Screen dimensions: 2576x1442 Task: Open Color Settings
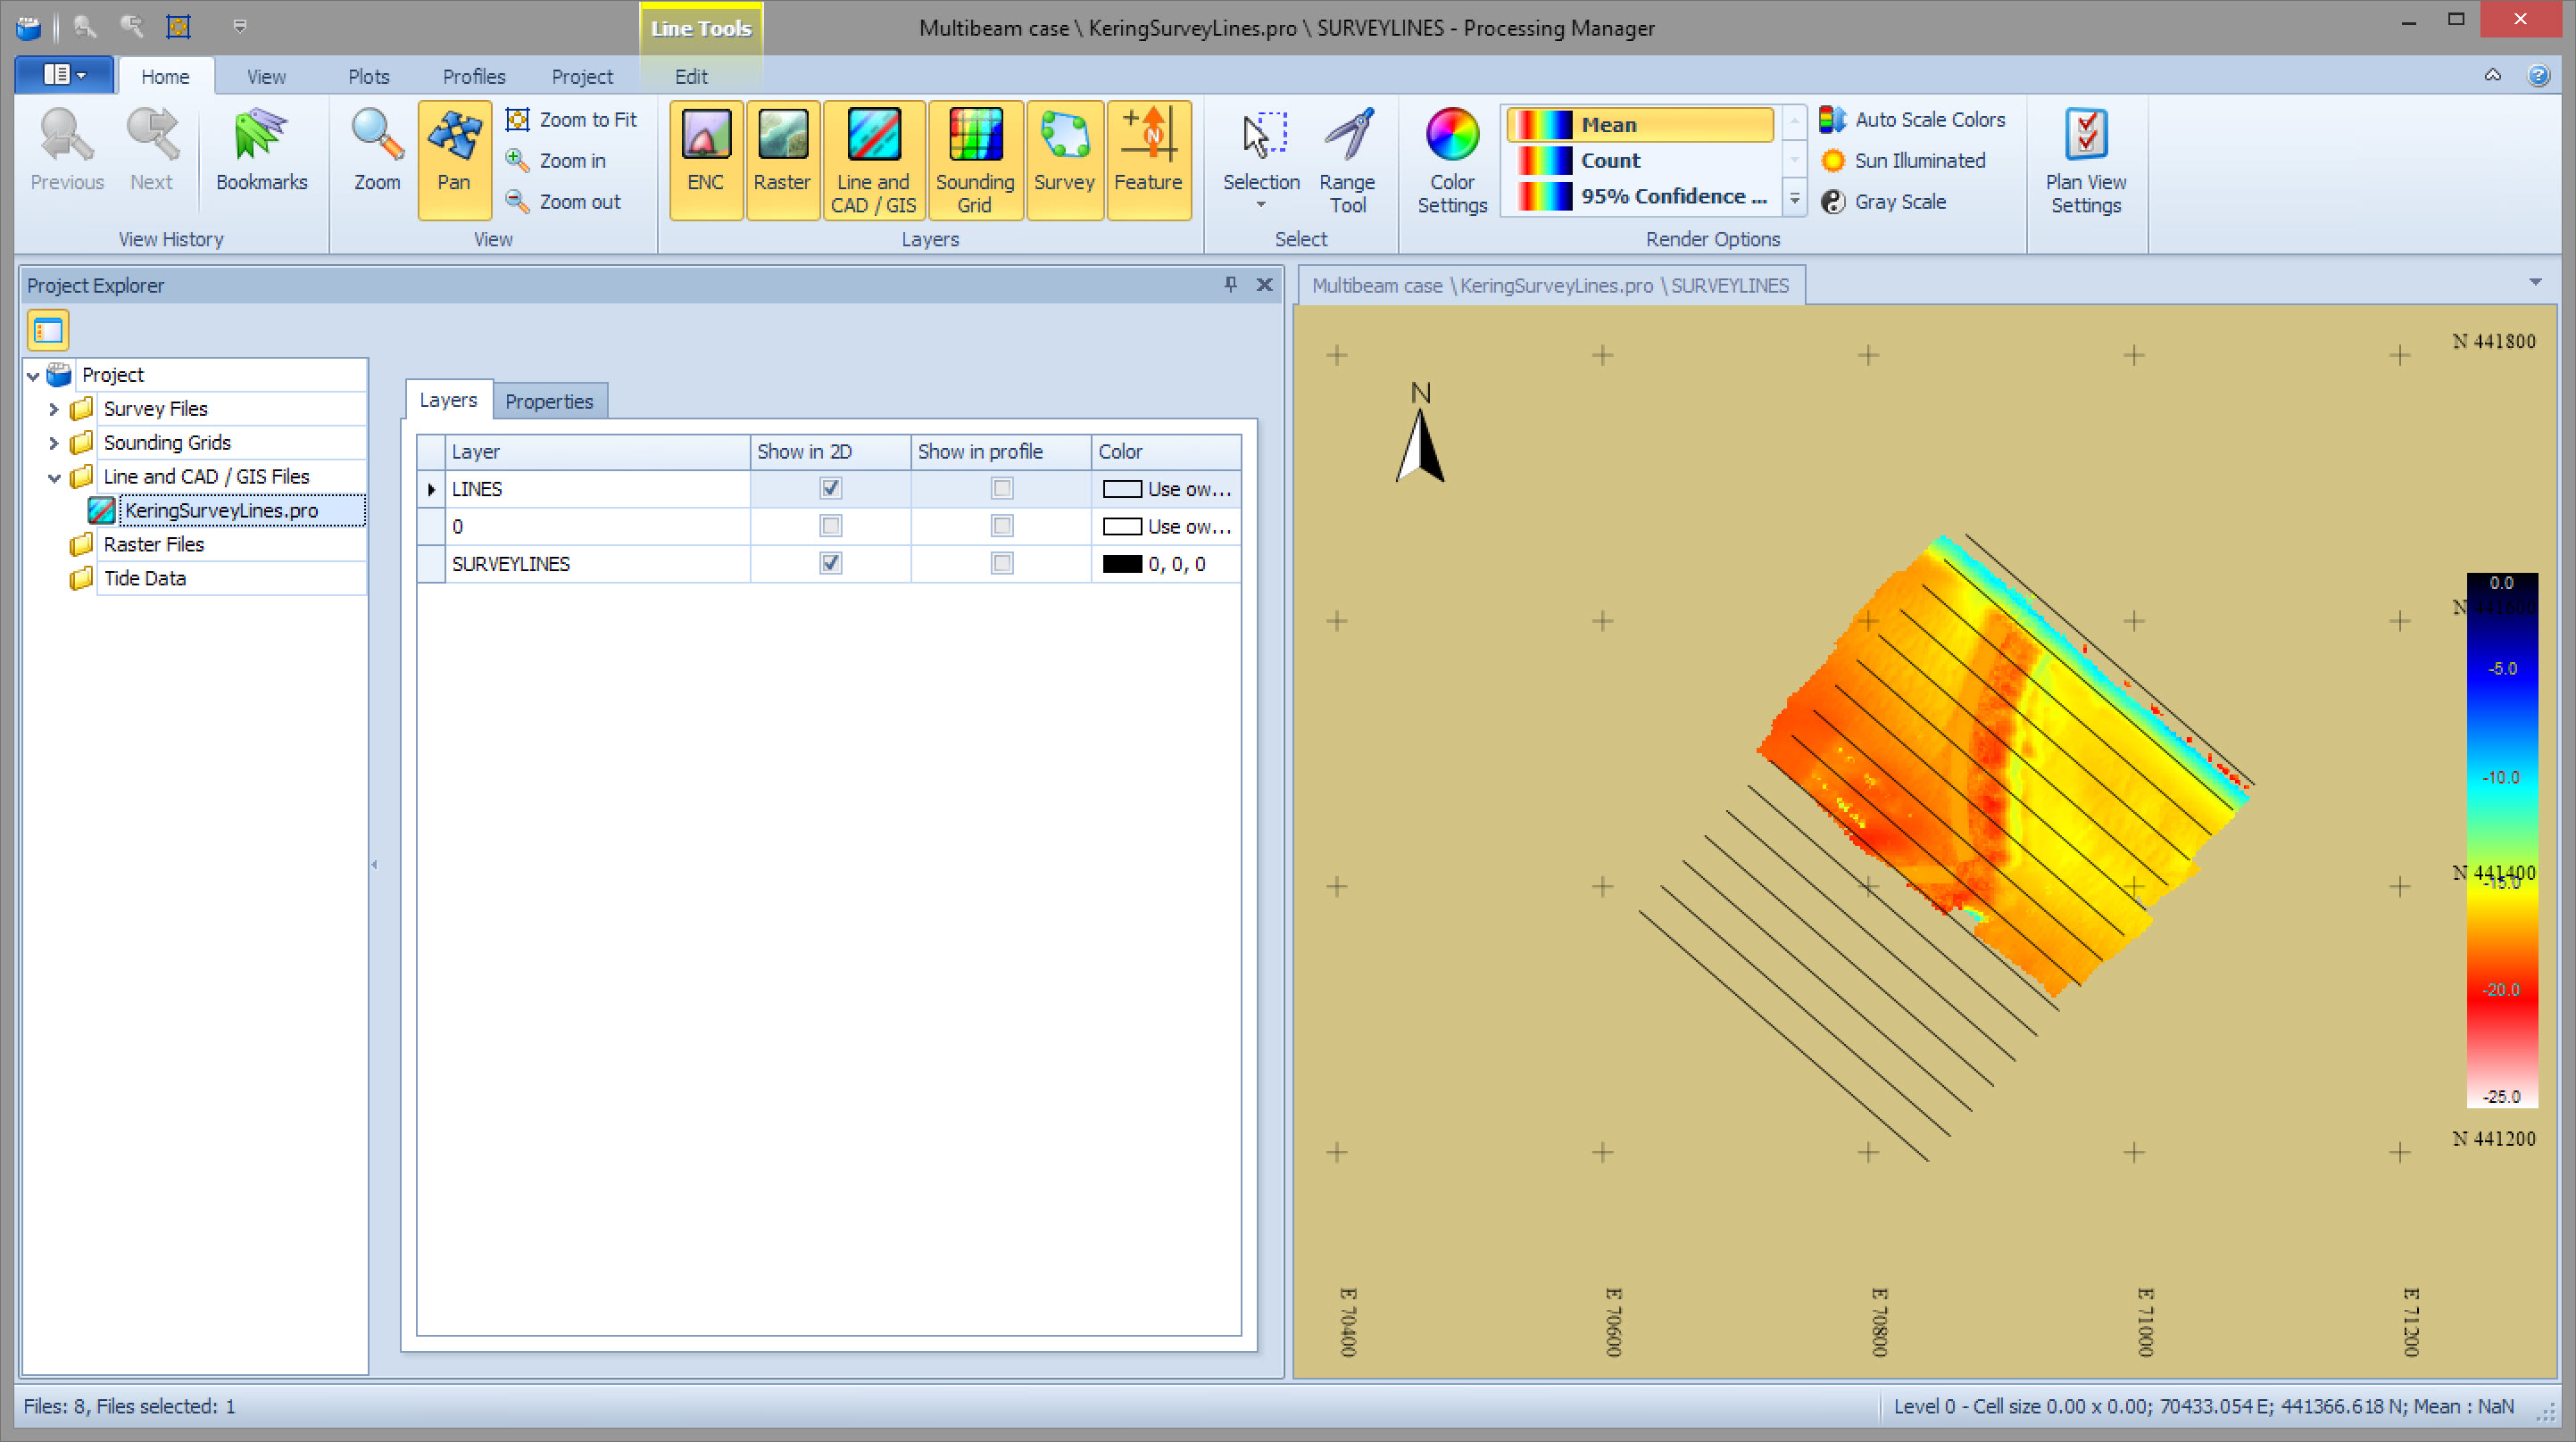pyautogui.click(x=1451, y=157)
